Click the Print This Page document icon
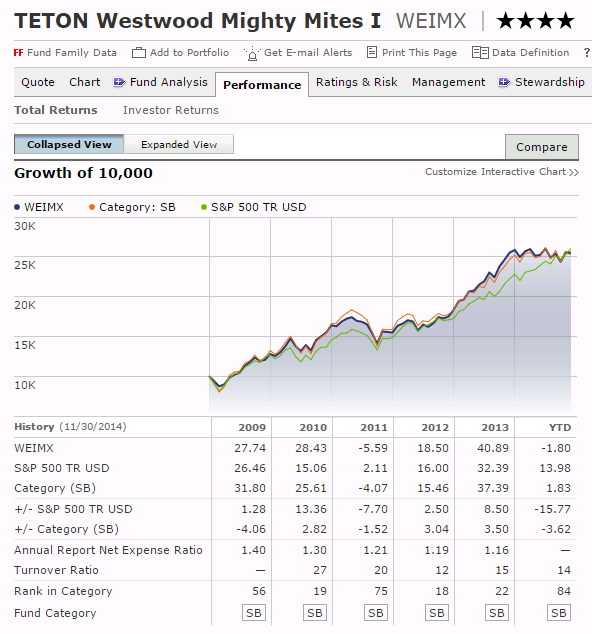 click(372, 53)
